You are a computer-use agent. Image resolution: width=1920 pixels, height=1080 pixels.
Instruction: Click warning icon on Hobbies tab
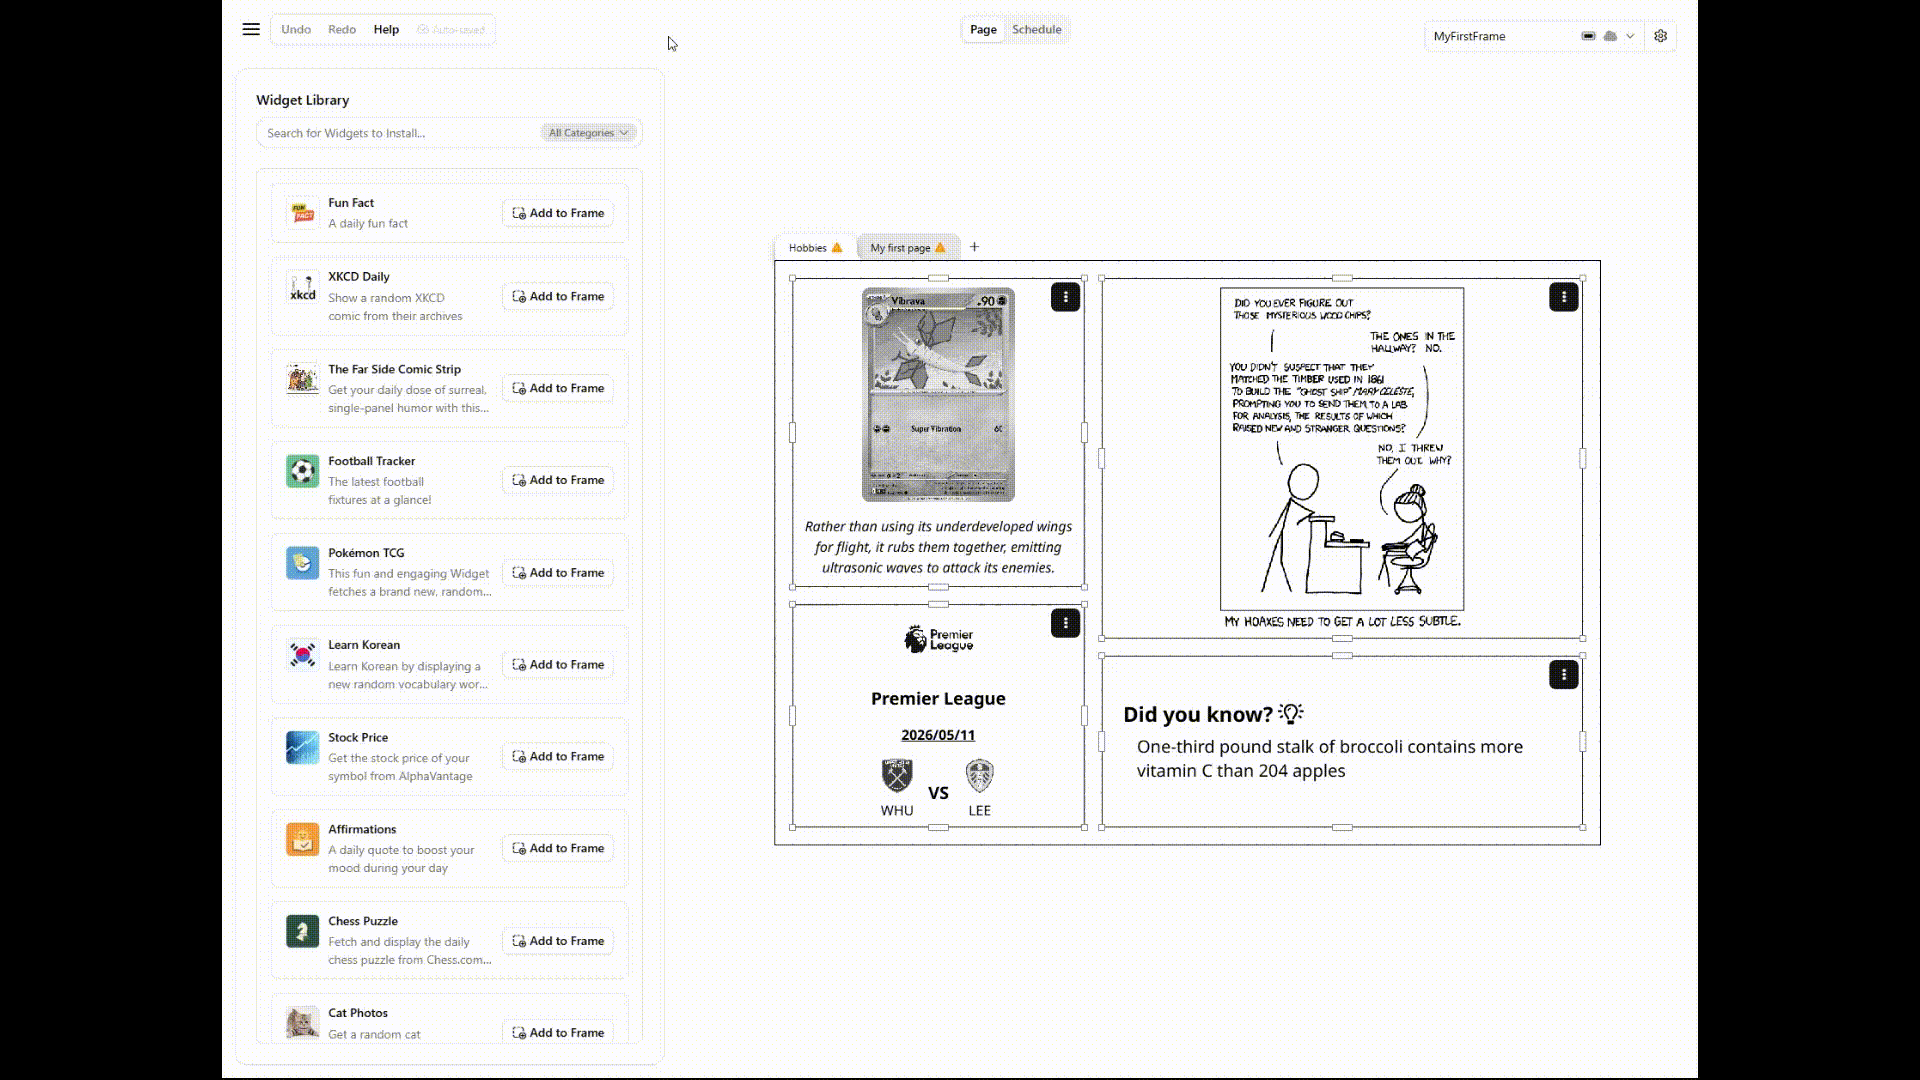[x=837, y=248]
